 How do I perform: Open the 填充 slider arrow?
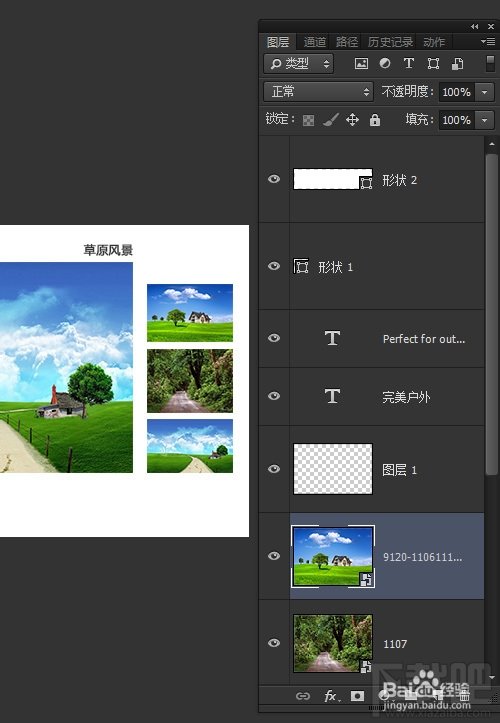click(485, 120)
